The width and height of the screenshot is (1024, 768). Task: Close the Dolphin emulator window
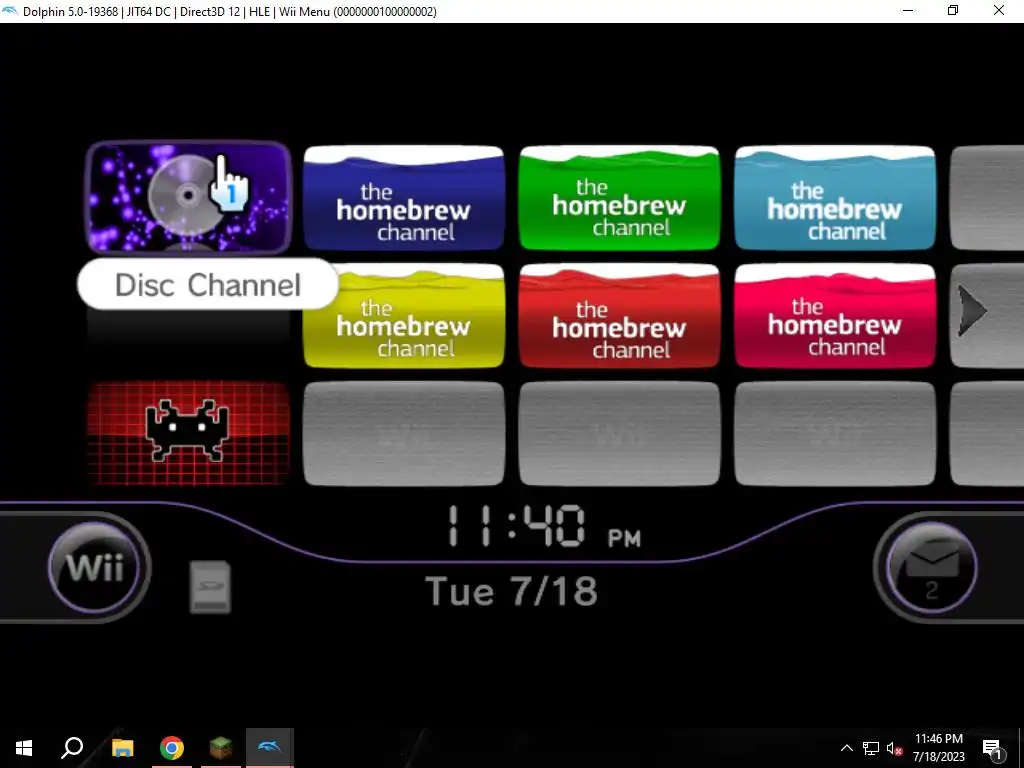(x=999, y=10)
